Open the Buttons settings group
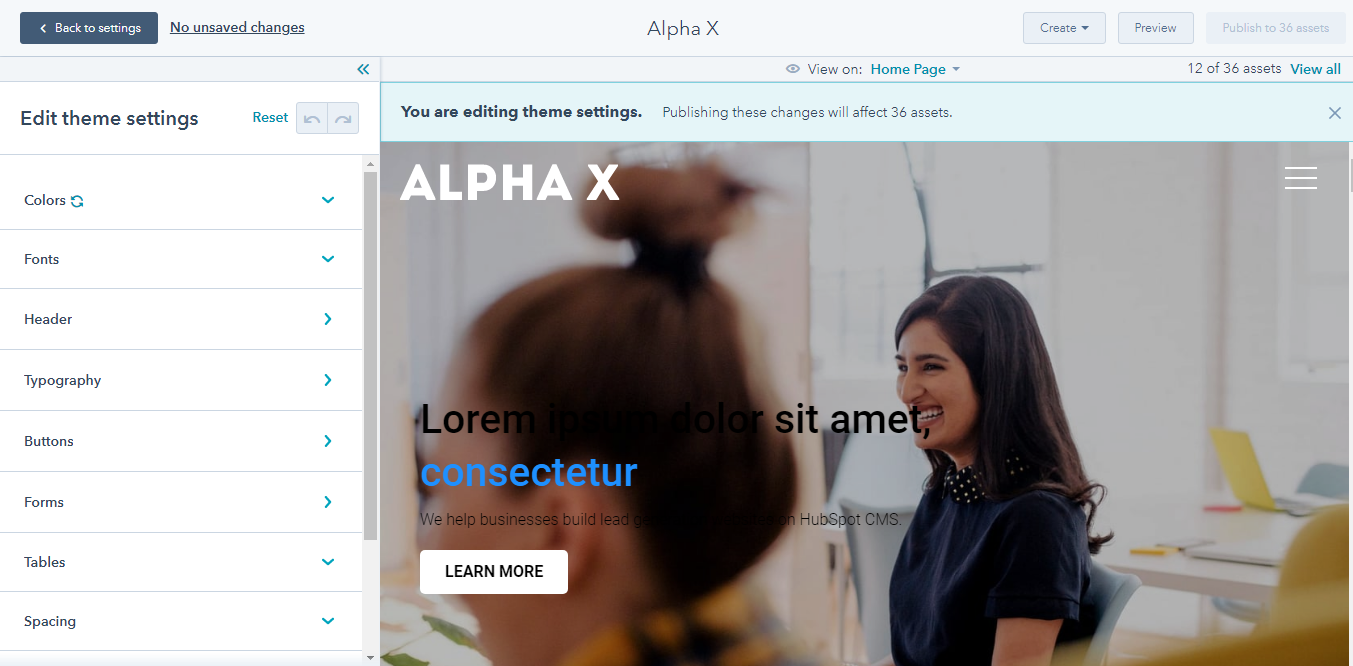1353x666 pixels. coord(181,441)
